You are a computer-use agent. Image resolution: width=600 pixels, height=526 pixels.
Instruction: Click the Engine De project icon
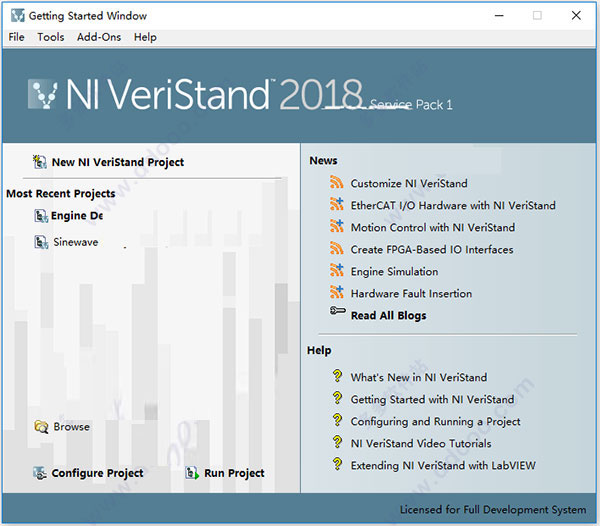click(41, 216)
